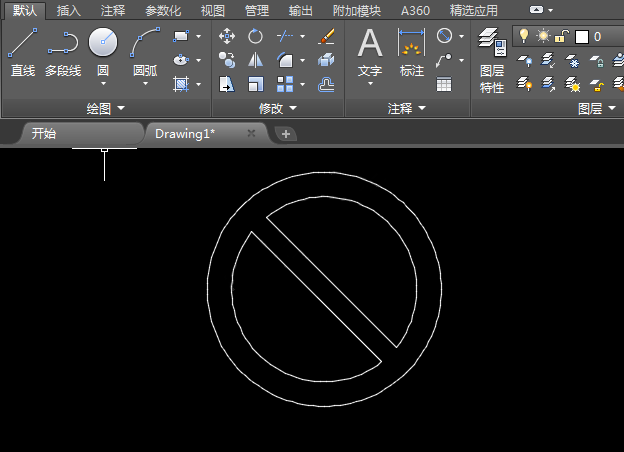Select the Offset tool icon
The image size is (624, 452).
tap(326, 84)
